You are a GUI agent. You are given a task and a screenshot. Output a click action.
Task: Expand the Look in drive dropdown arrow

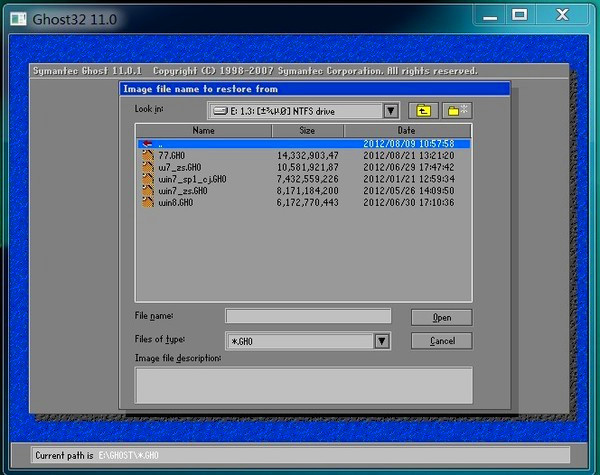tap(391, 111)
